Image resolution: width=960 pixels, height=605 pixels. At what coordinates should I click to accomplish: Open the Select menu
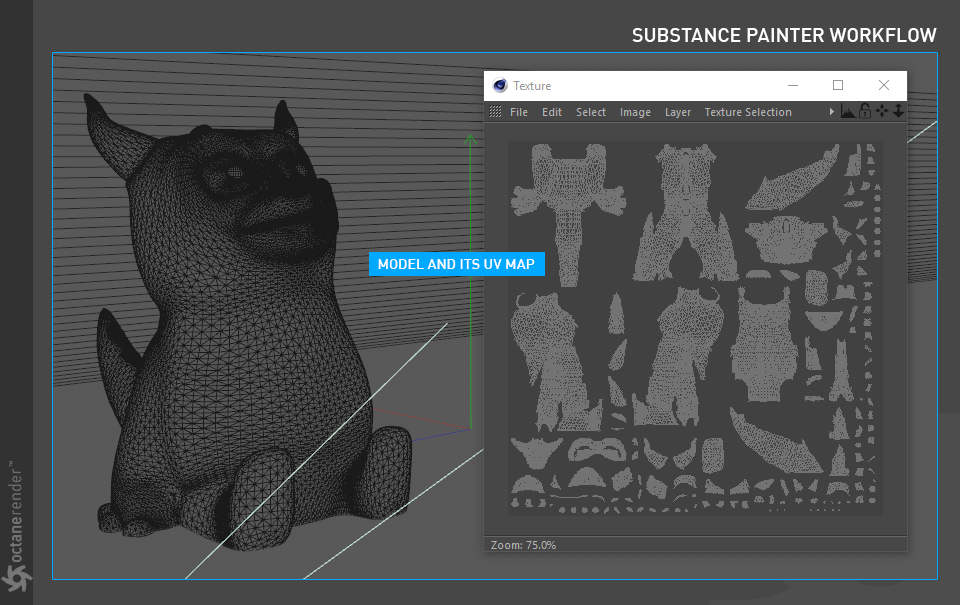click(x=591, y=112)
